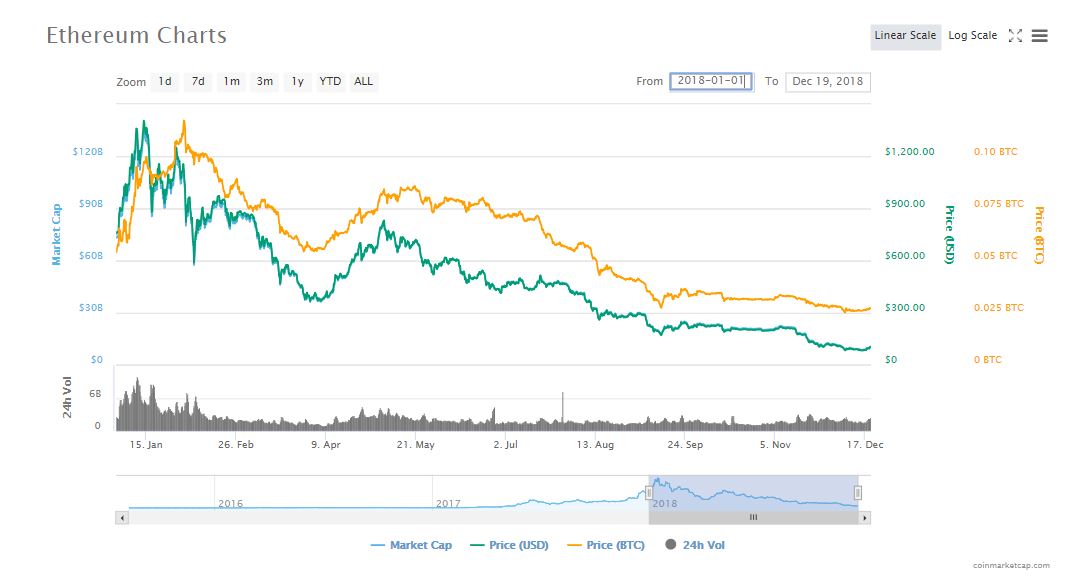The width and height of the screenshot is (1086, 583).
Task: Switch to Log Scale
Action: tap(972, 36)
